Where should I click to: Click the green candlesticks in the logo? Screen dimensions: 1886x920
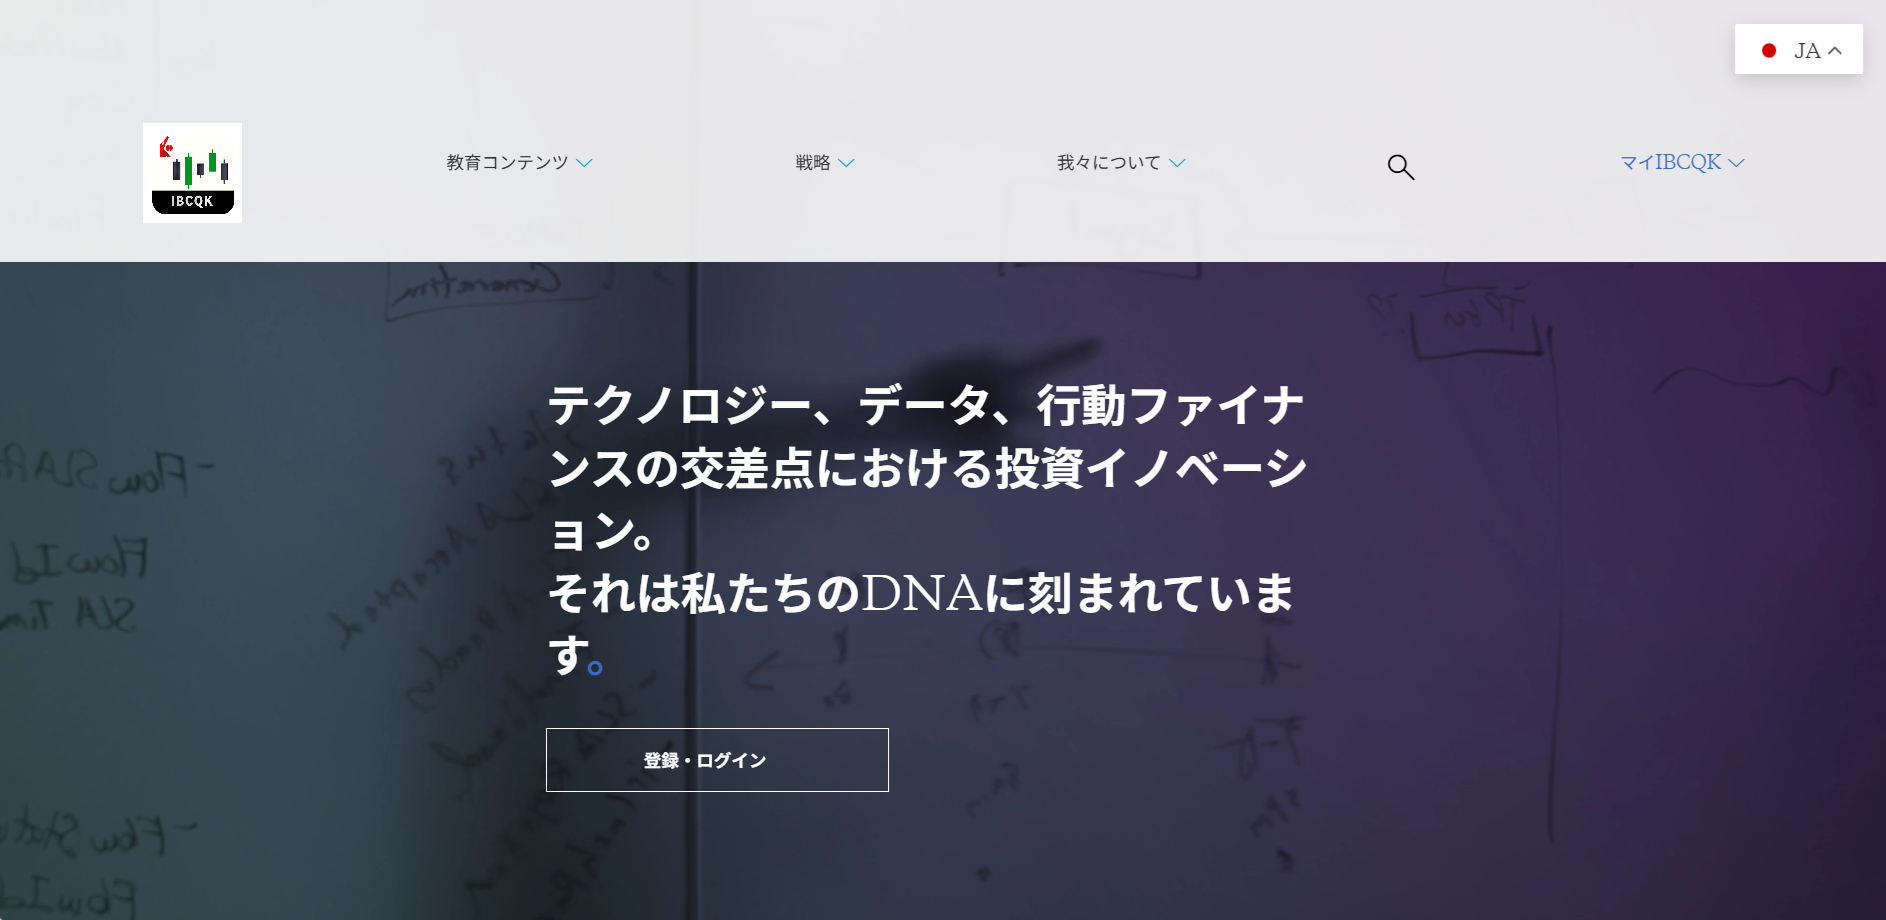[x=200, y=167]
